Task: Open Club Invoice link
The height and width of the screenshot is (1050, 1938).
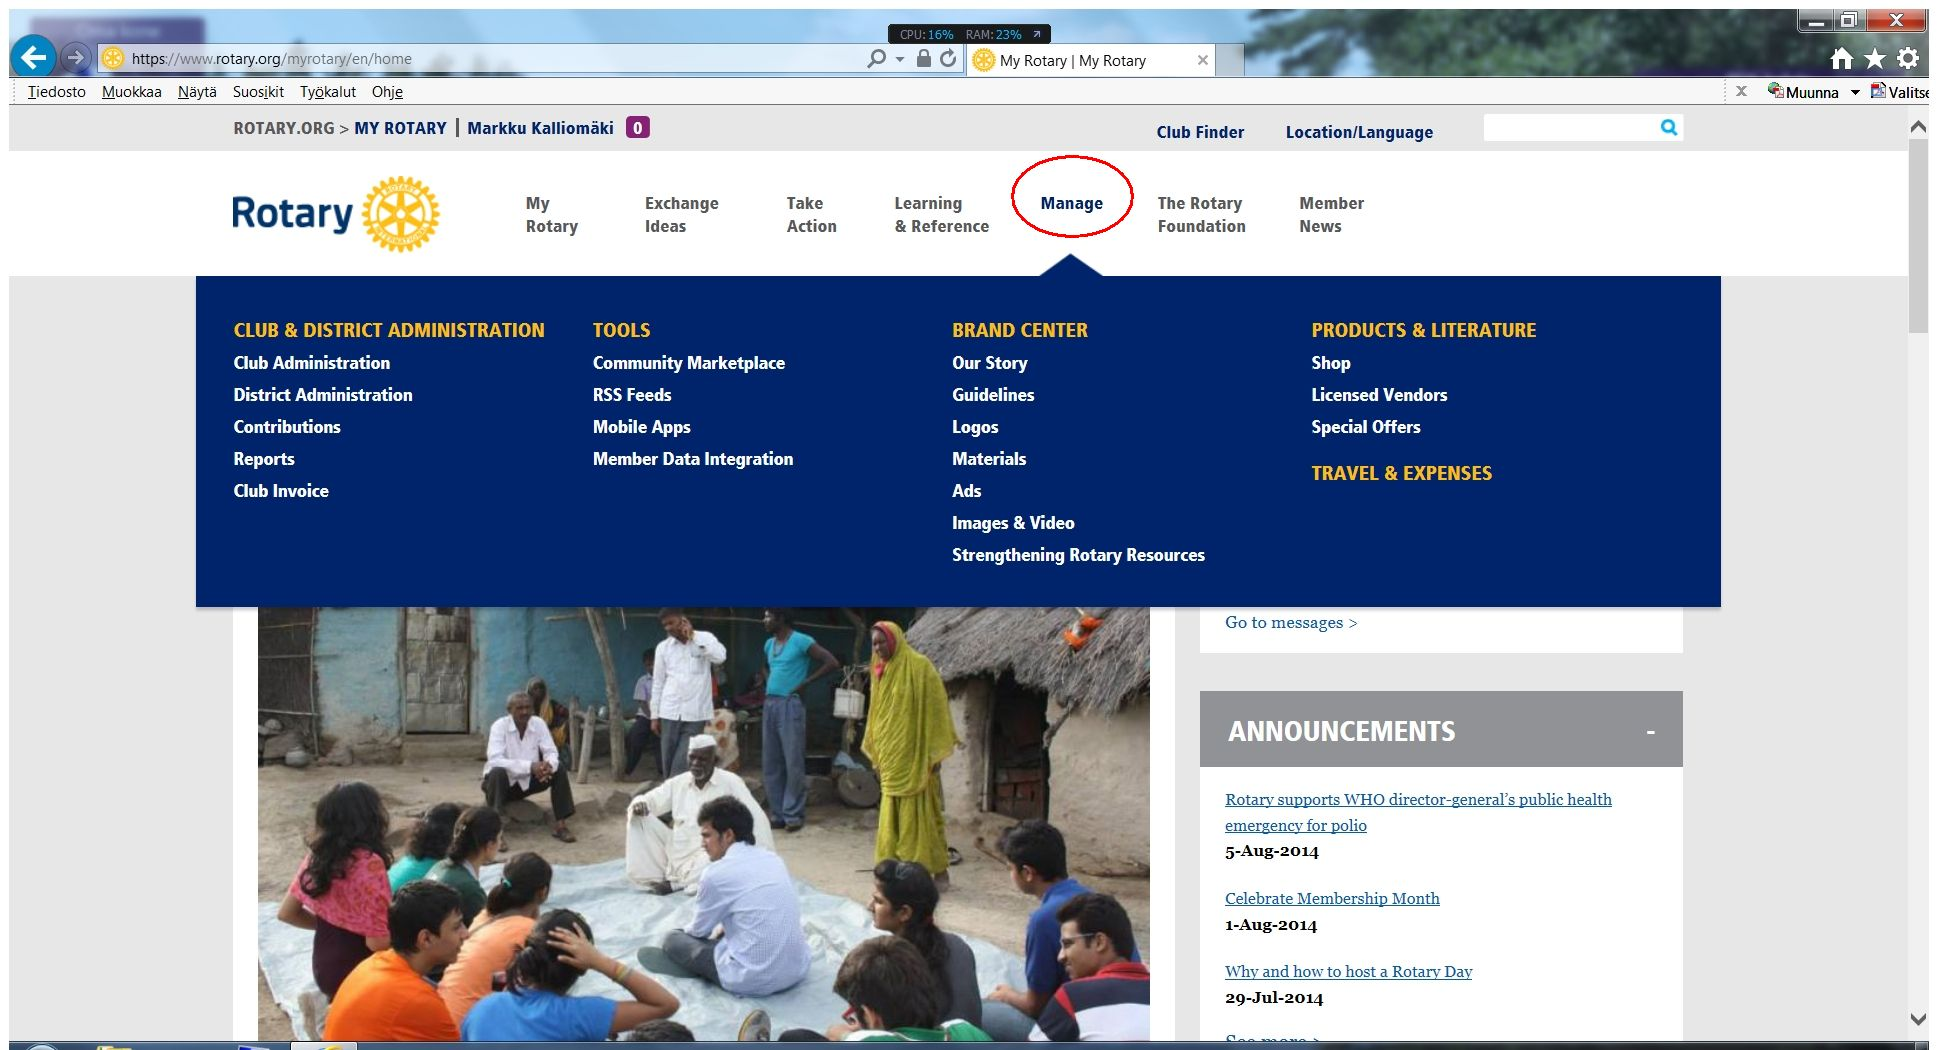Action: (281, 491)
